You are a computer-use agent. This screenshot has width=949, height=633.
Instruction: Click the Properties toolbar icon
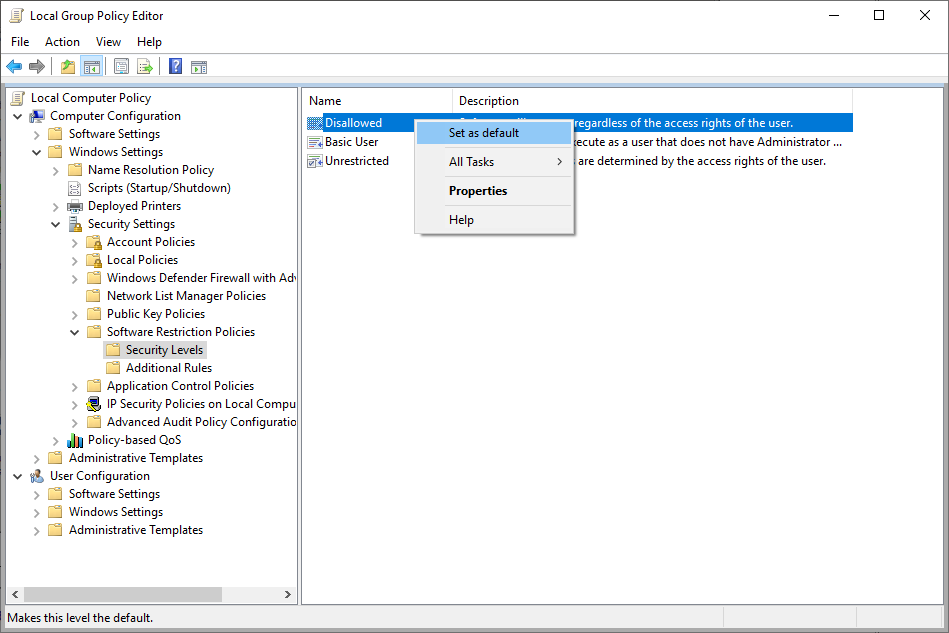click(121, 67)
